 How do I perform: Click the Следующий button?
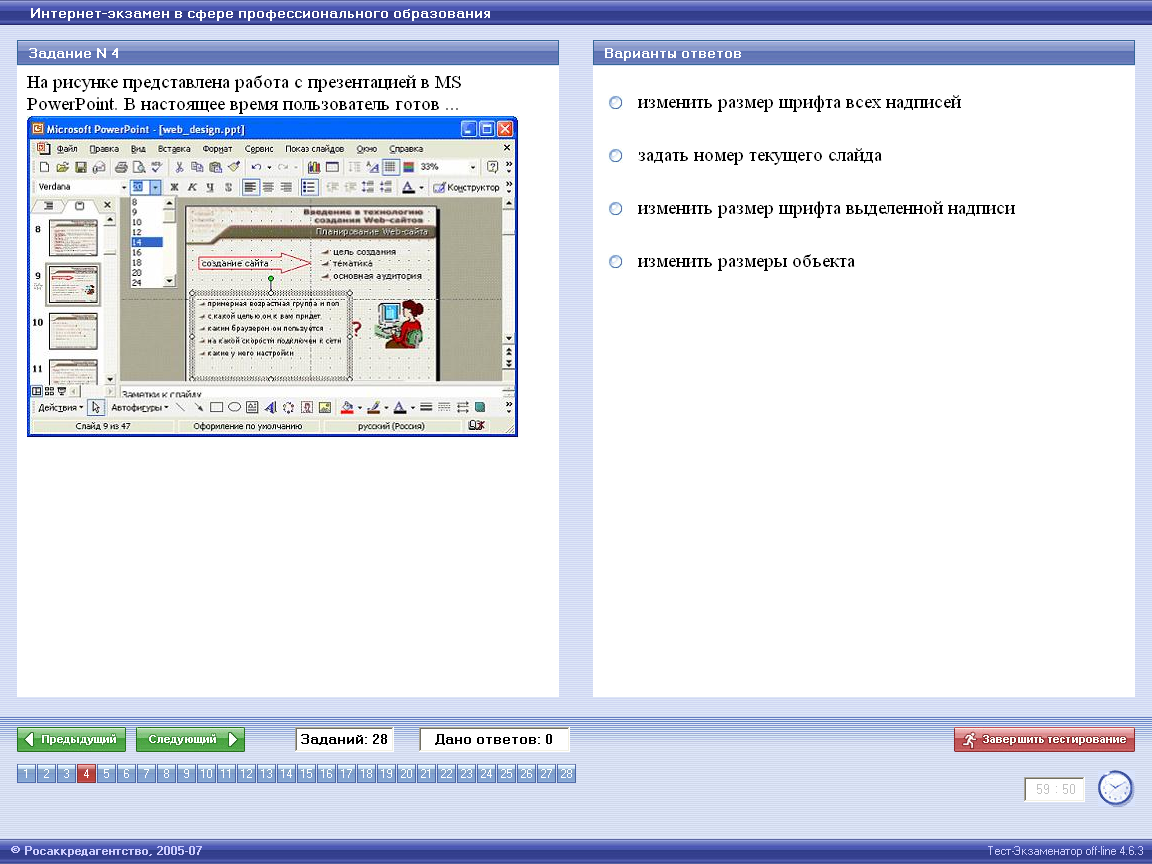(190, 739)
